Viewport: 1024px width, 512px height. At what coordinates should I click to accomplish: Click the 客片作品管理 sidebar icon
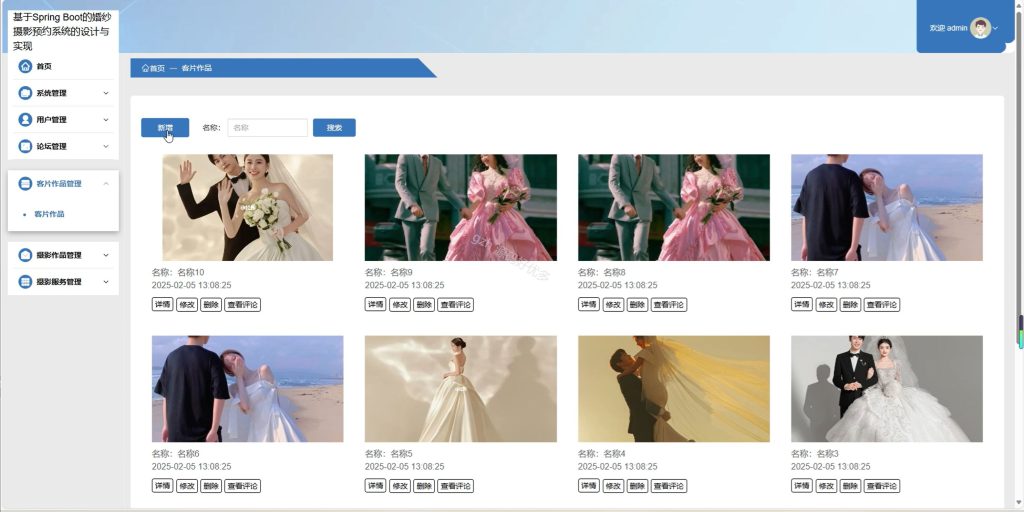coord(25,184)
